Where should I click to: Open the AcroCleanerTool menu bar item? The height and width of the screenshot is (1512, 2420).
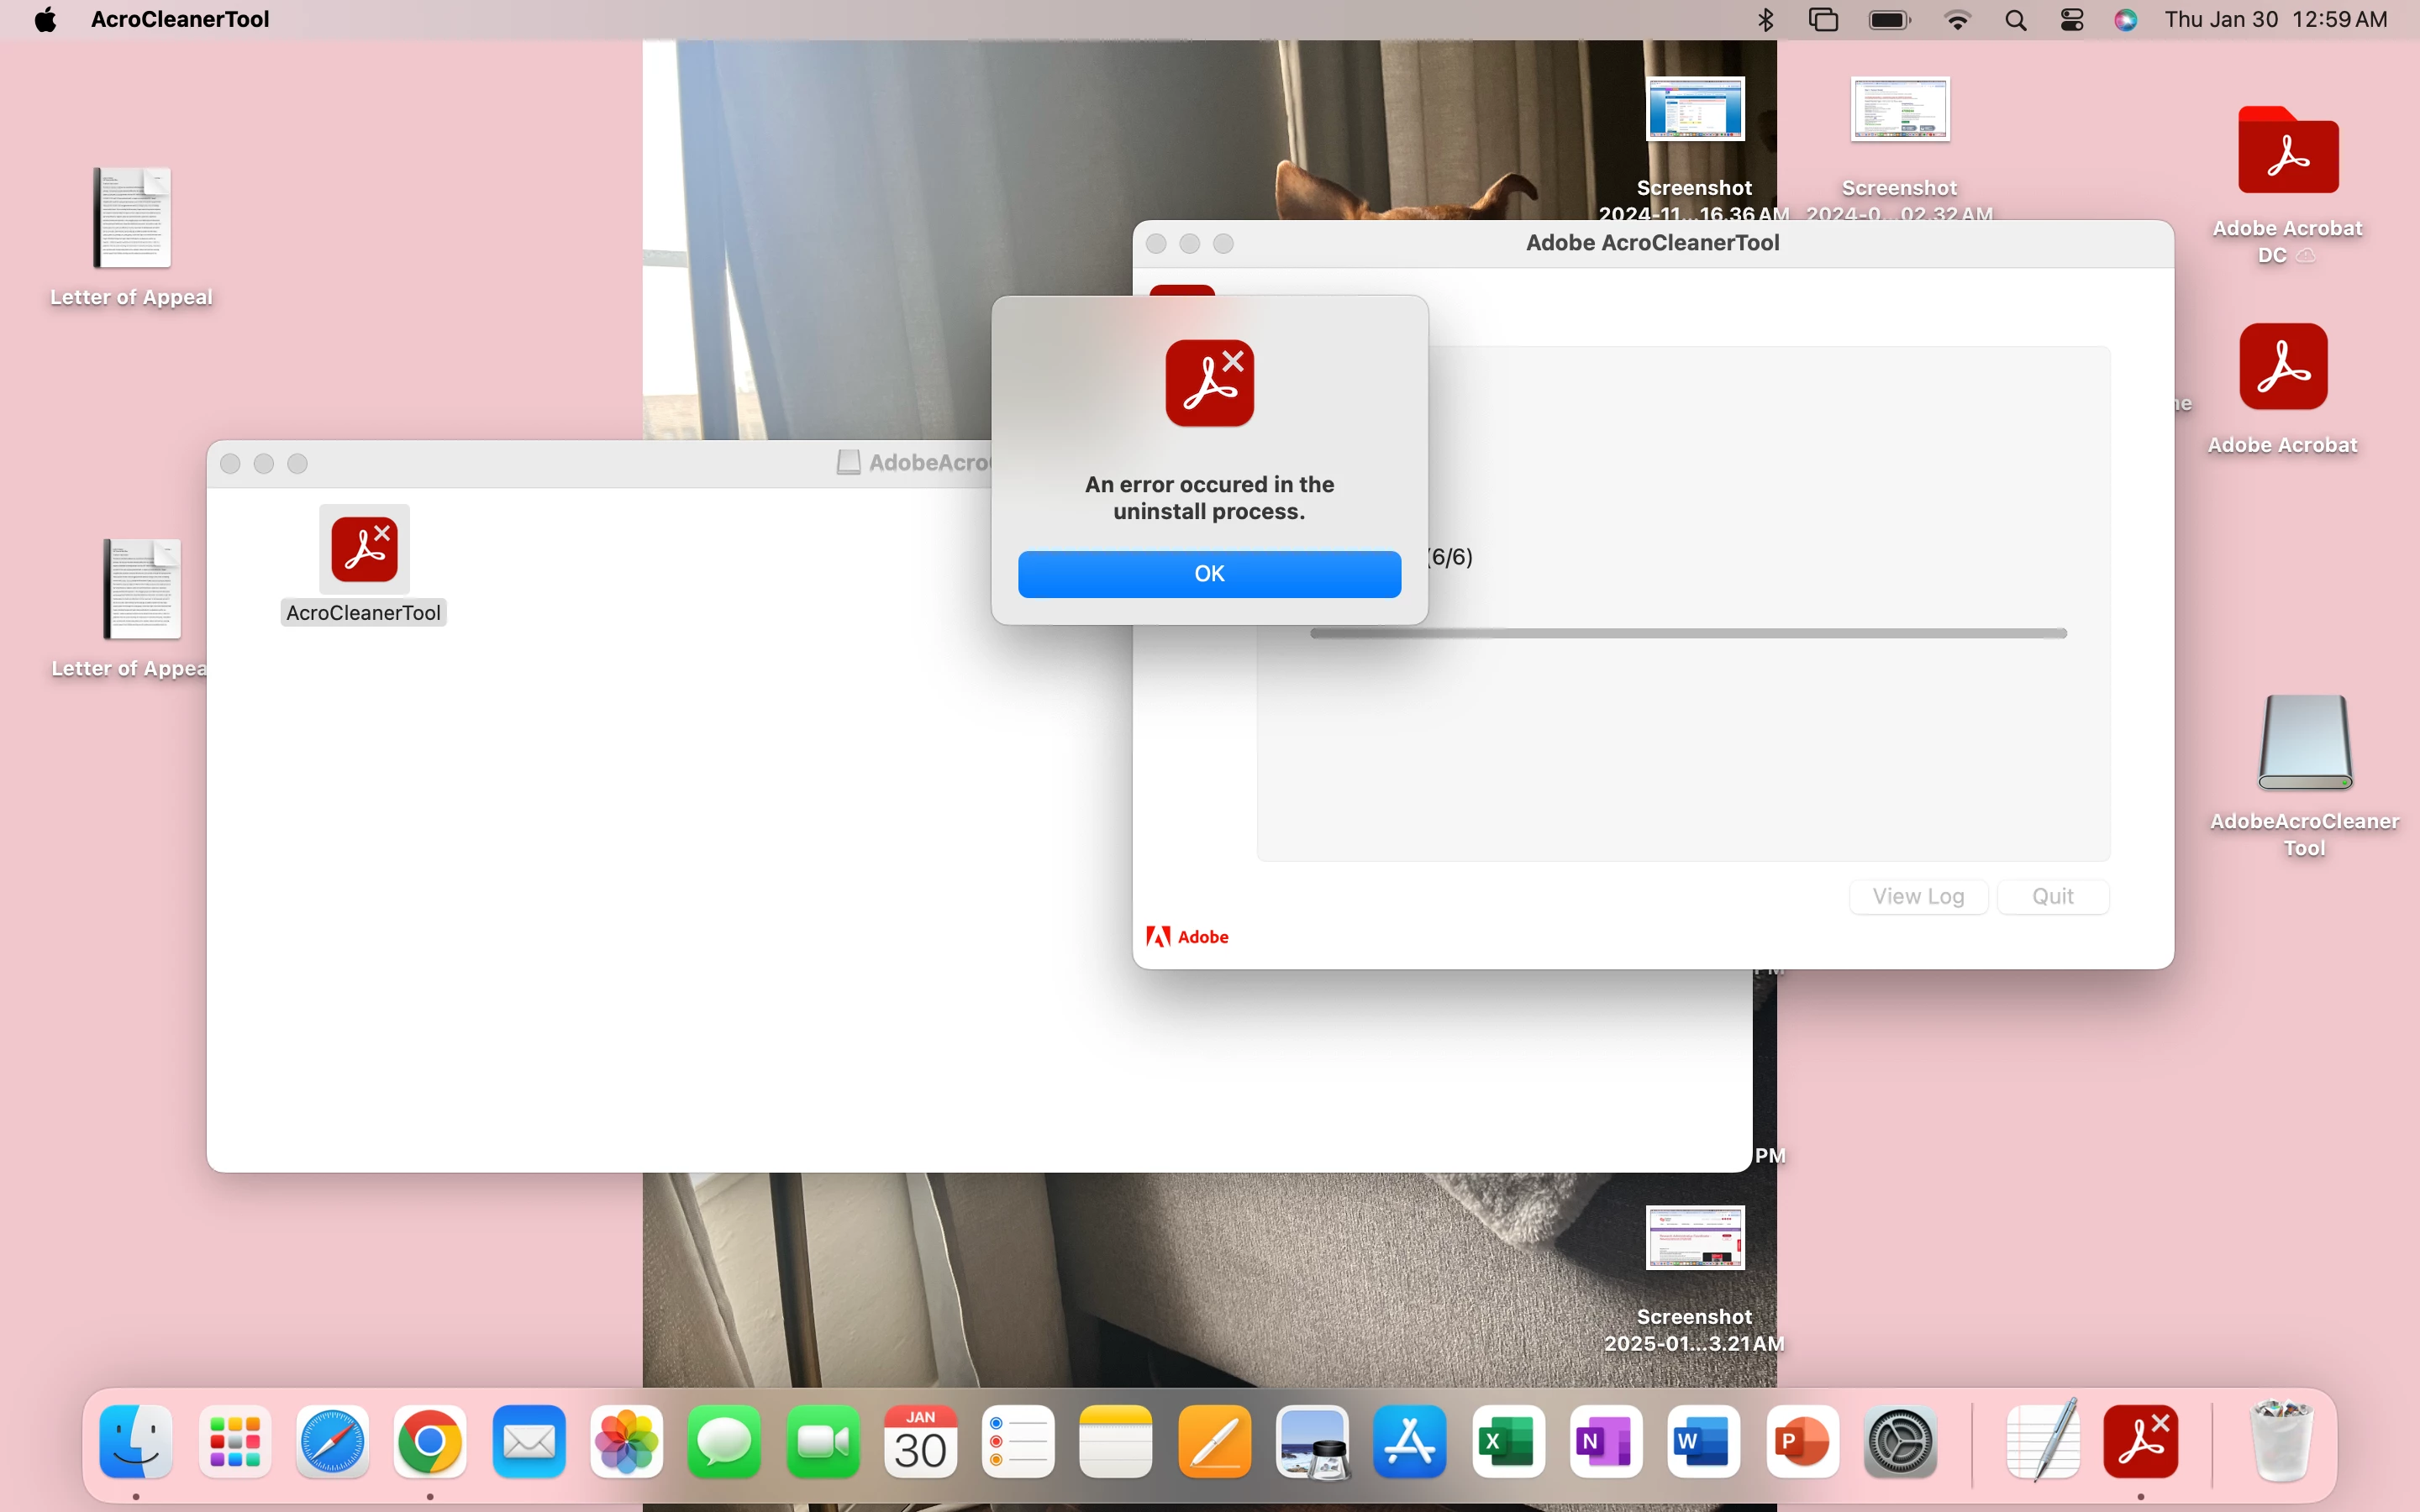point(180,19)
